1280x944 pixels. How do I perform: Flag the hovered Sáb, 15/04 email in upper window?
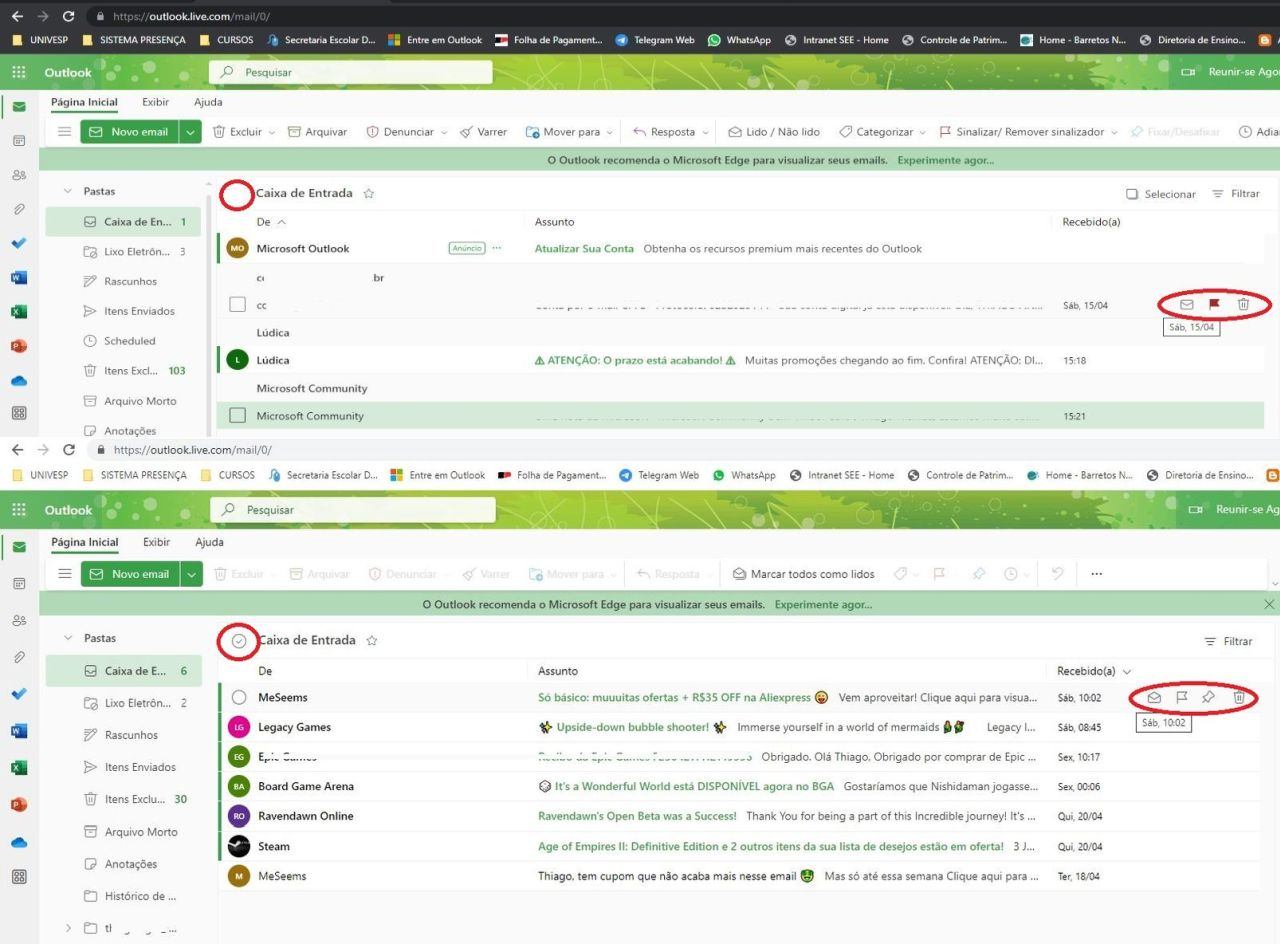tap(1215, 304)
